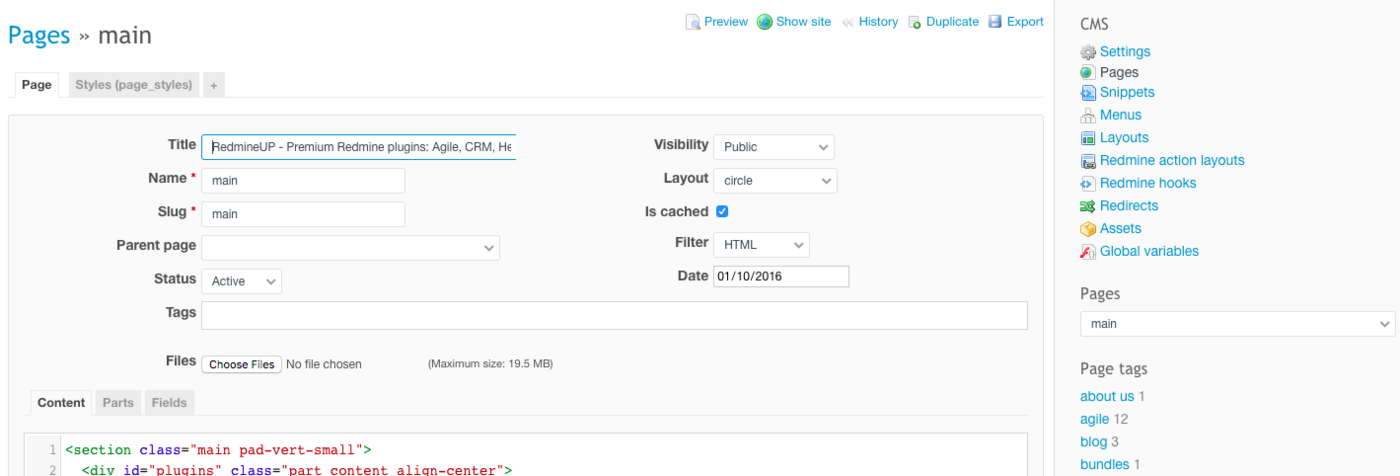Click the Menus icon in sidebar
The width and height of the screenshot is (1400, 476).
(1088, 115)
